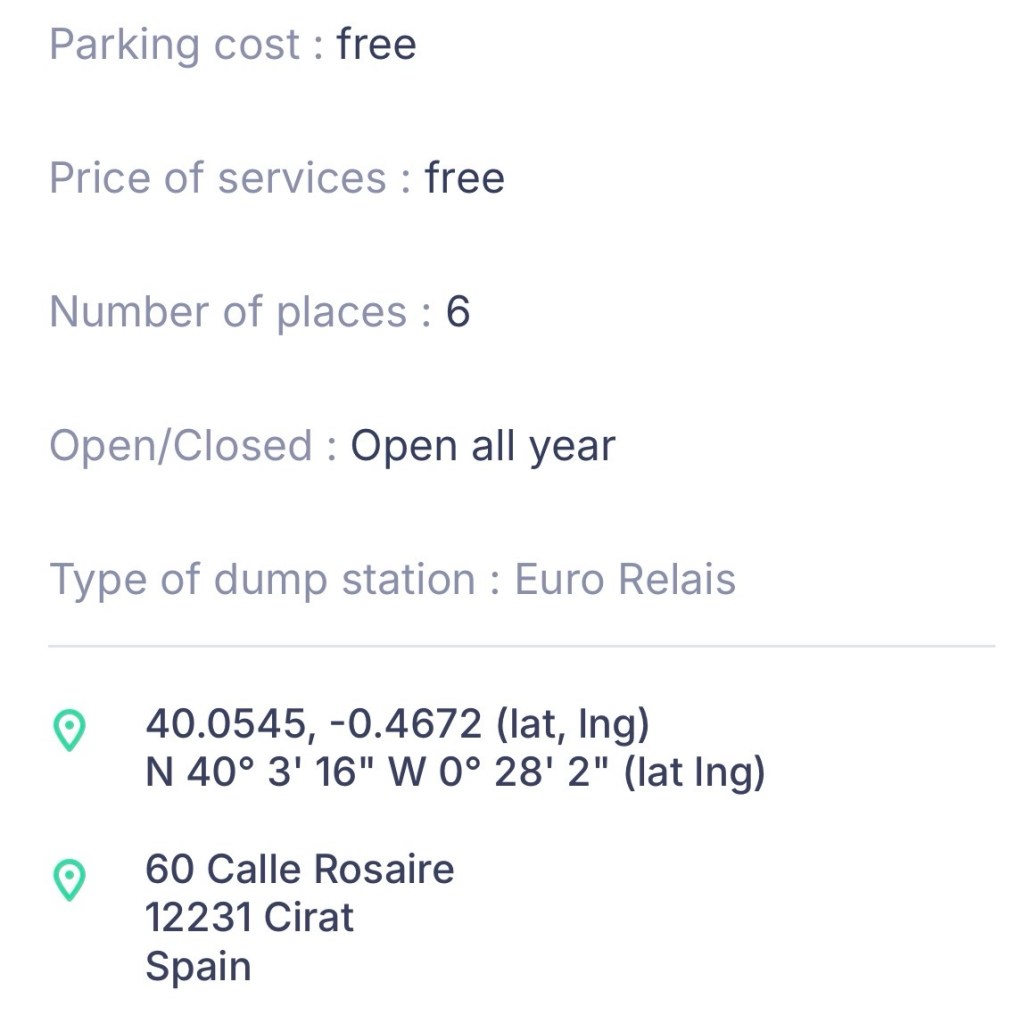Screen dimensions: 1024x1015
Task: Open the 60 Calle Rosaire address
Action: tap(299, 868)
